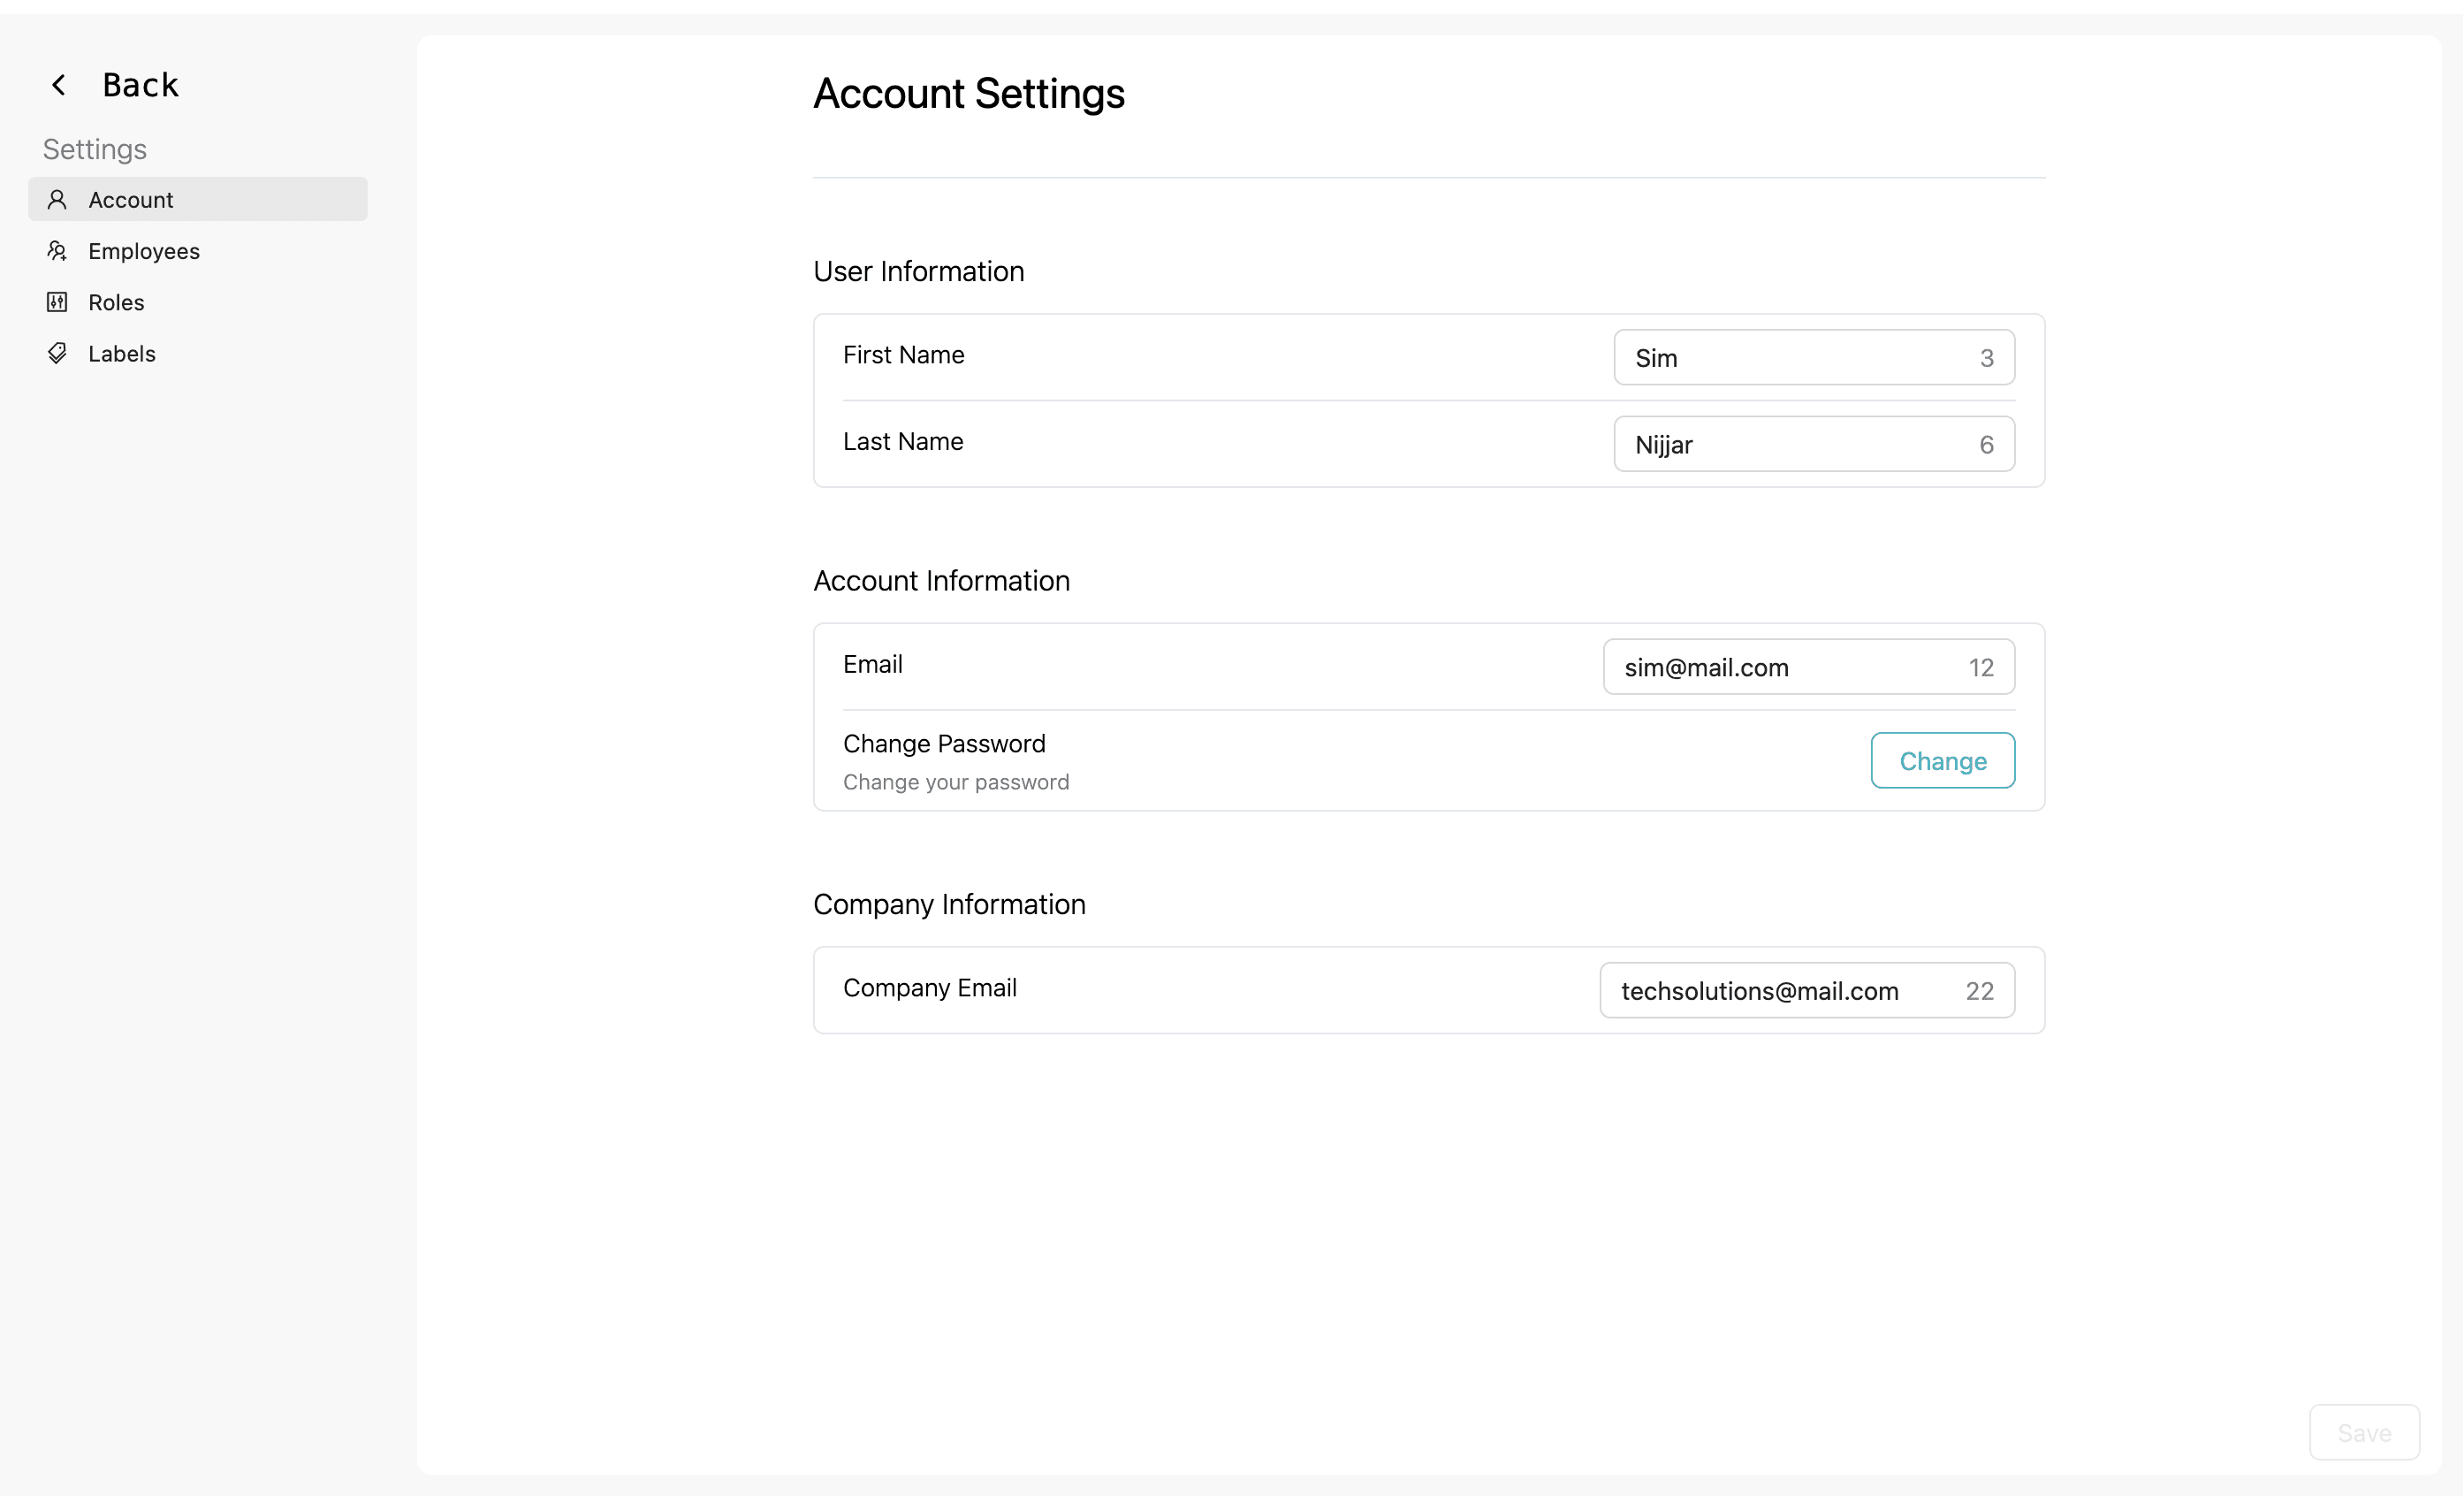Click the character count 12 in Email field
The width and height of the screenshot is (2464, 1510).
coord(1981,668)
